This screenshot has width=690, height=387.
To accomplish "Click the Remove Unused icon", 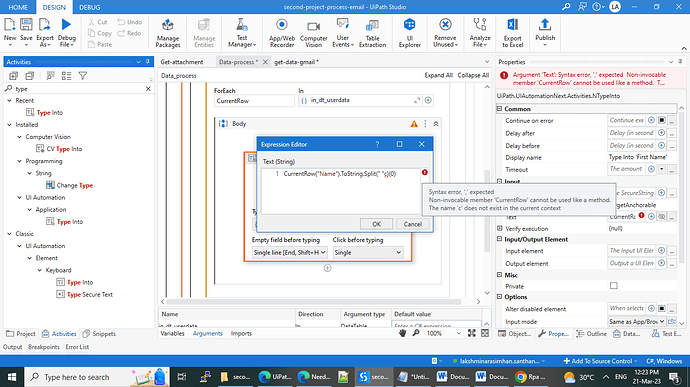I will tap(445, 33).
